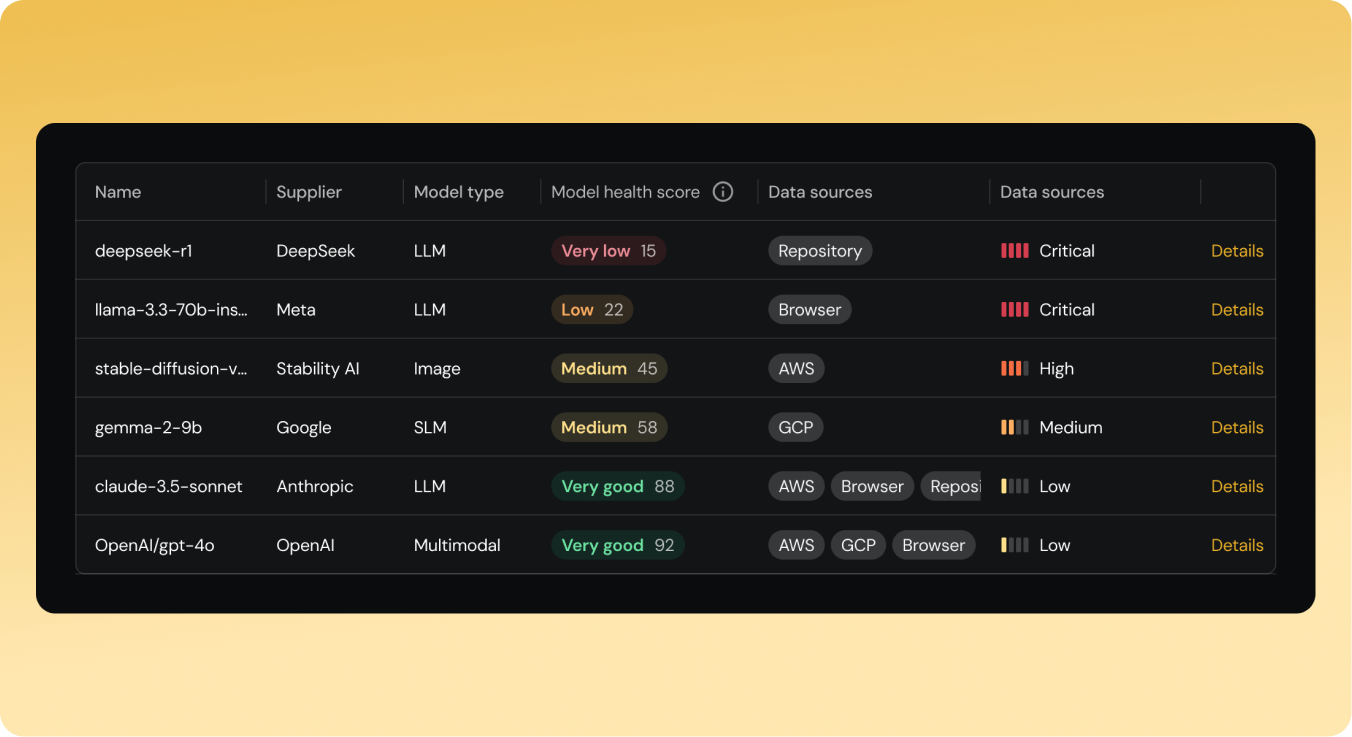The width and height of the screenshot is (1352, 737).
Task: Click the Image model type cell
Action: [437, 369]
